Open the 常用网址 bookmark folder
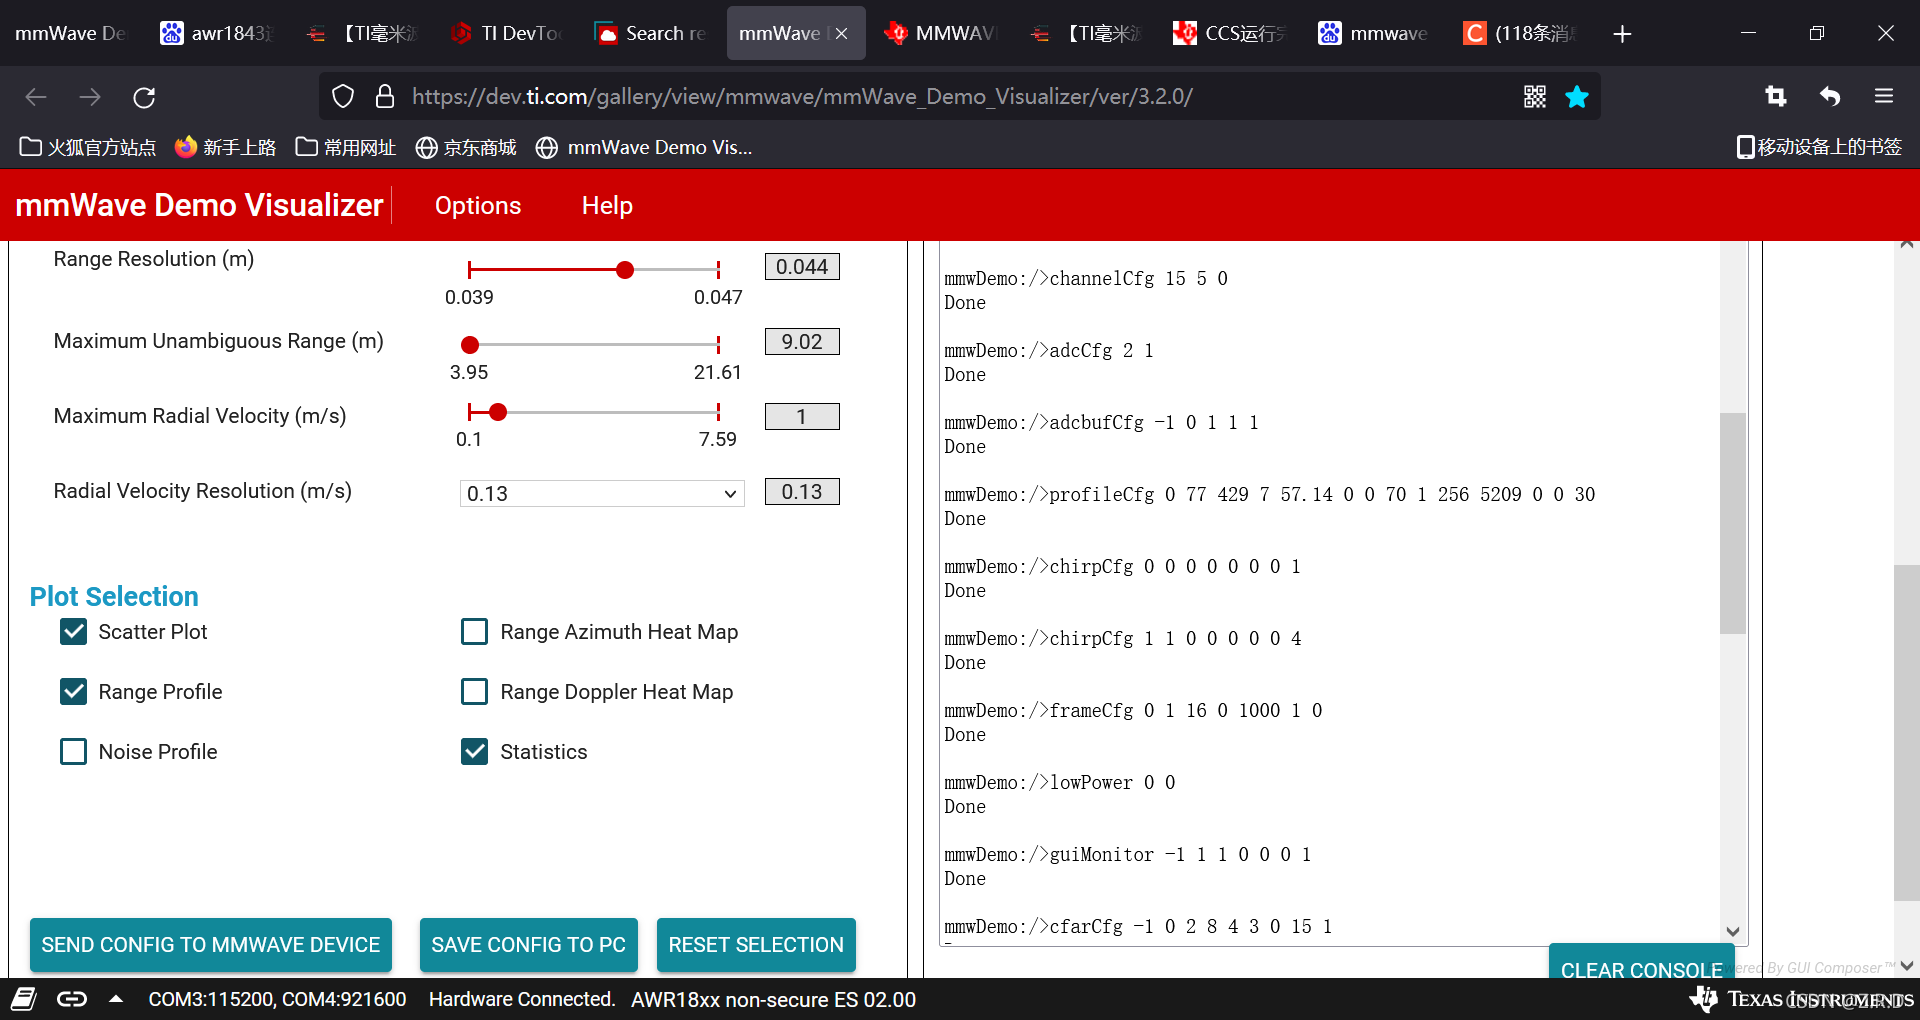The height and width of the screenshot is (1020, 1920). click(x=346, y=148)
